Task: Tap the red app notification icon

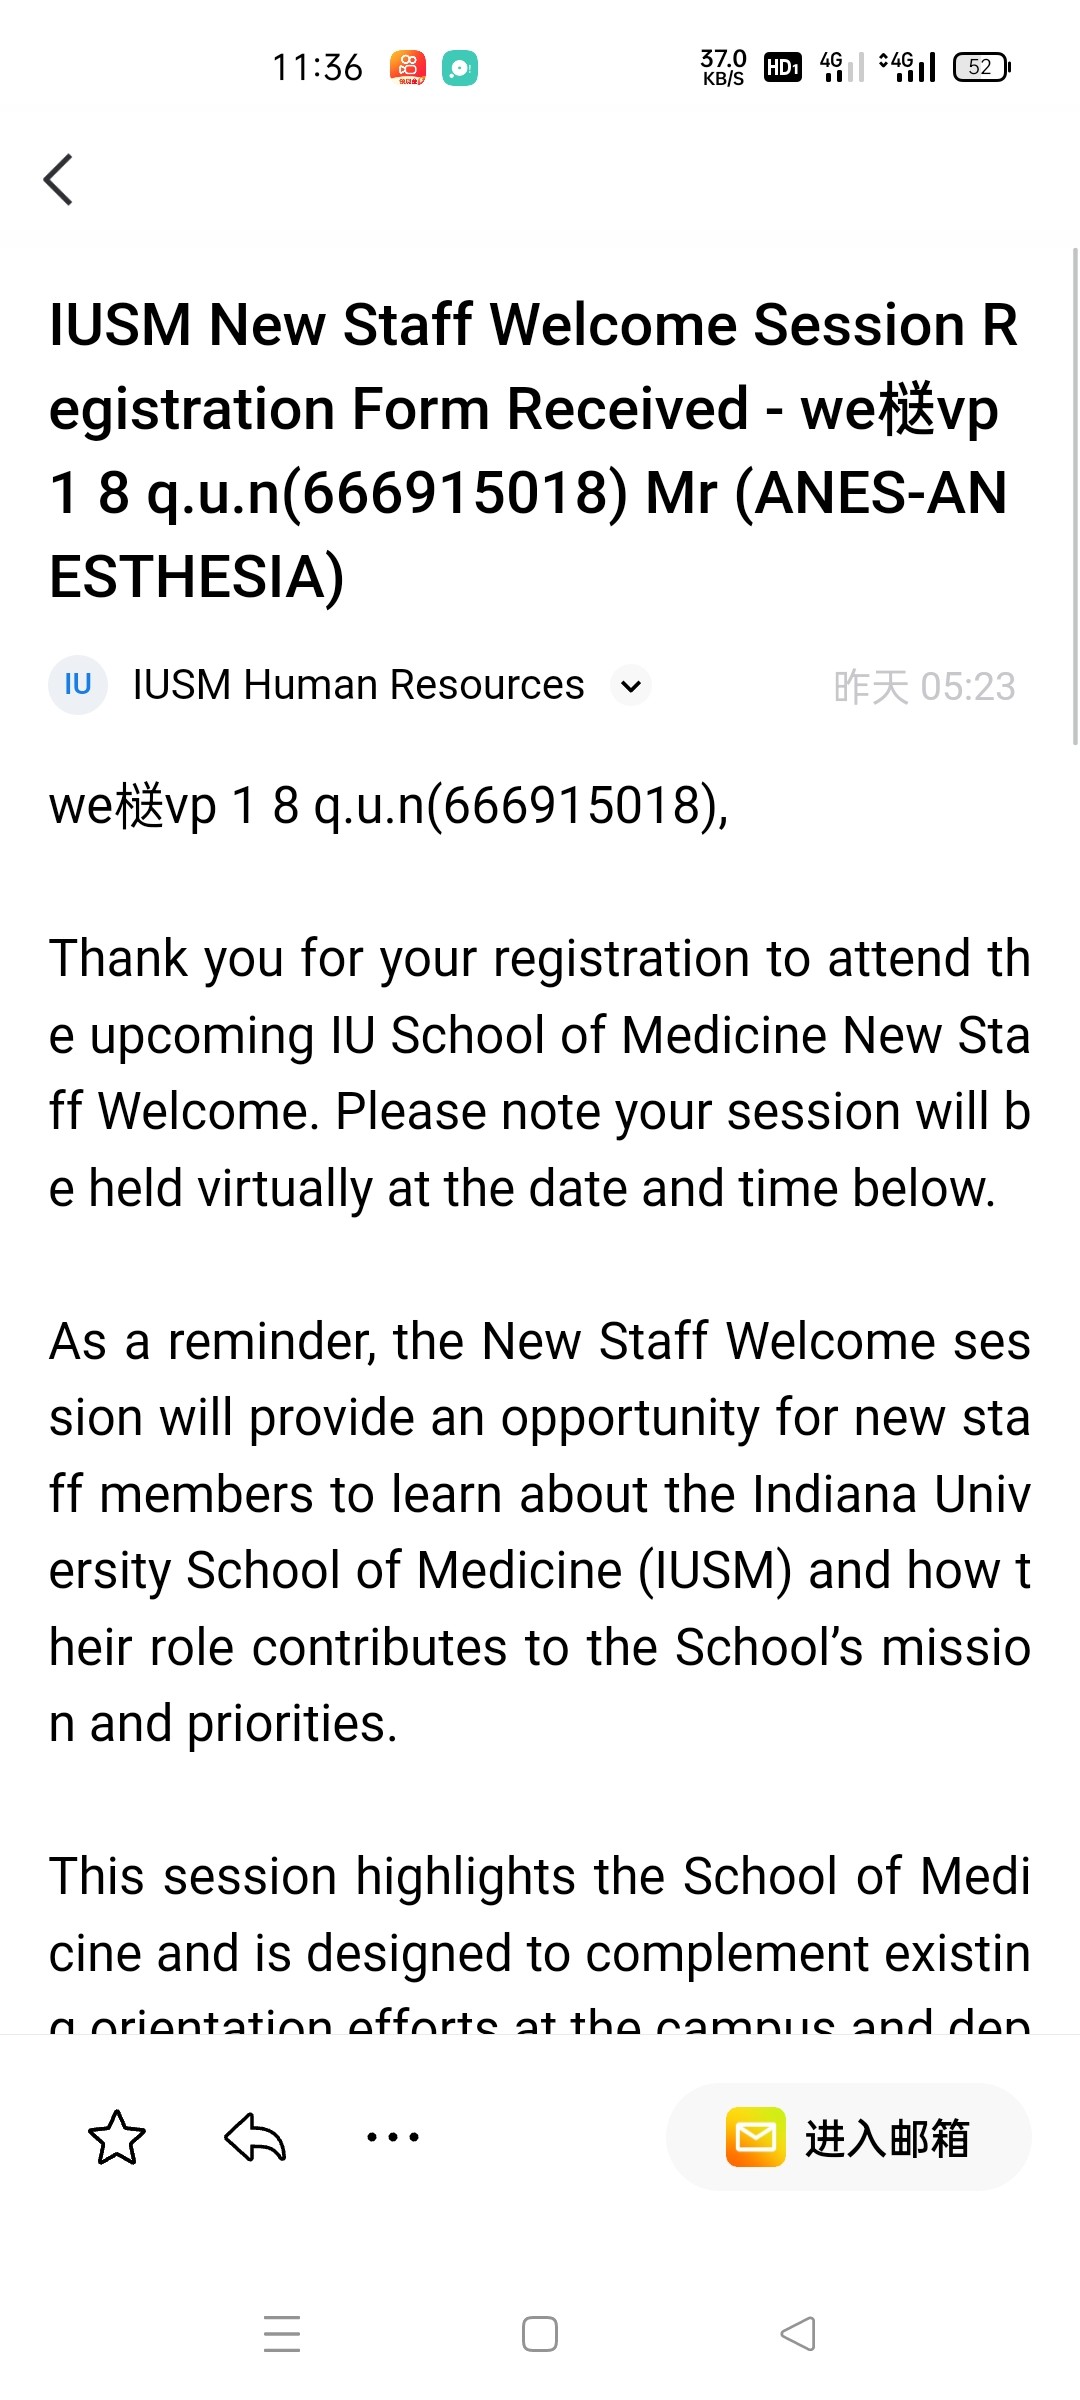Action: [407, 68]
